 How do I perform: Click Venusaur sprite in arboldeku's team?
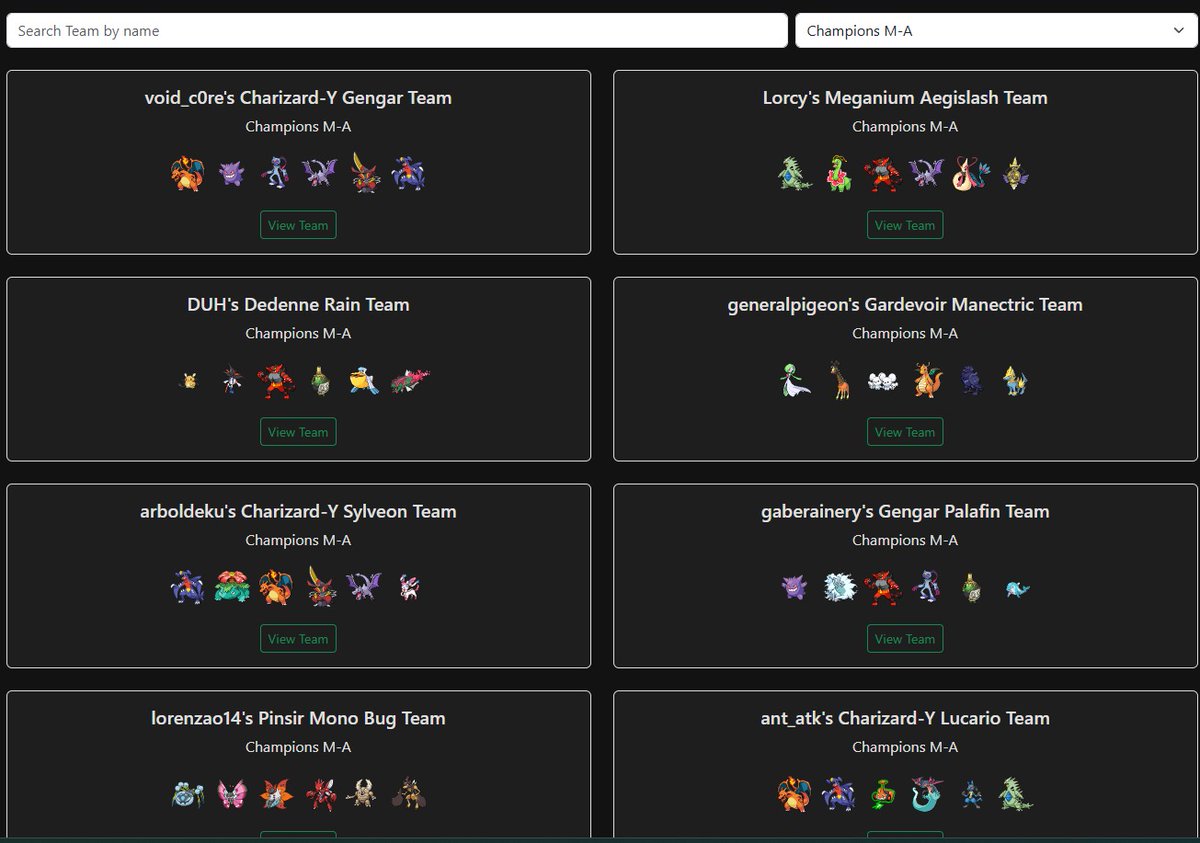point(232,587)
